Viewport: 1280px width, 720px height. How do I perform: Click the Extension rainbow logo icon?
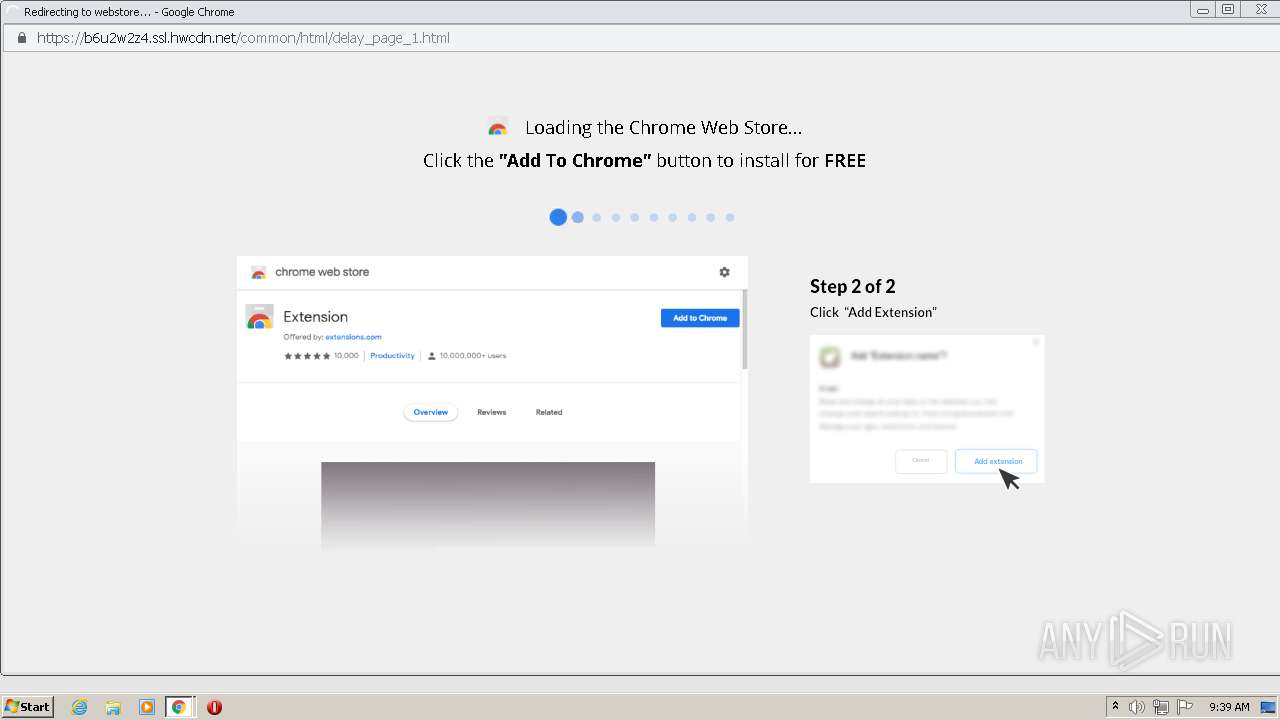[x=260, y=317]
